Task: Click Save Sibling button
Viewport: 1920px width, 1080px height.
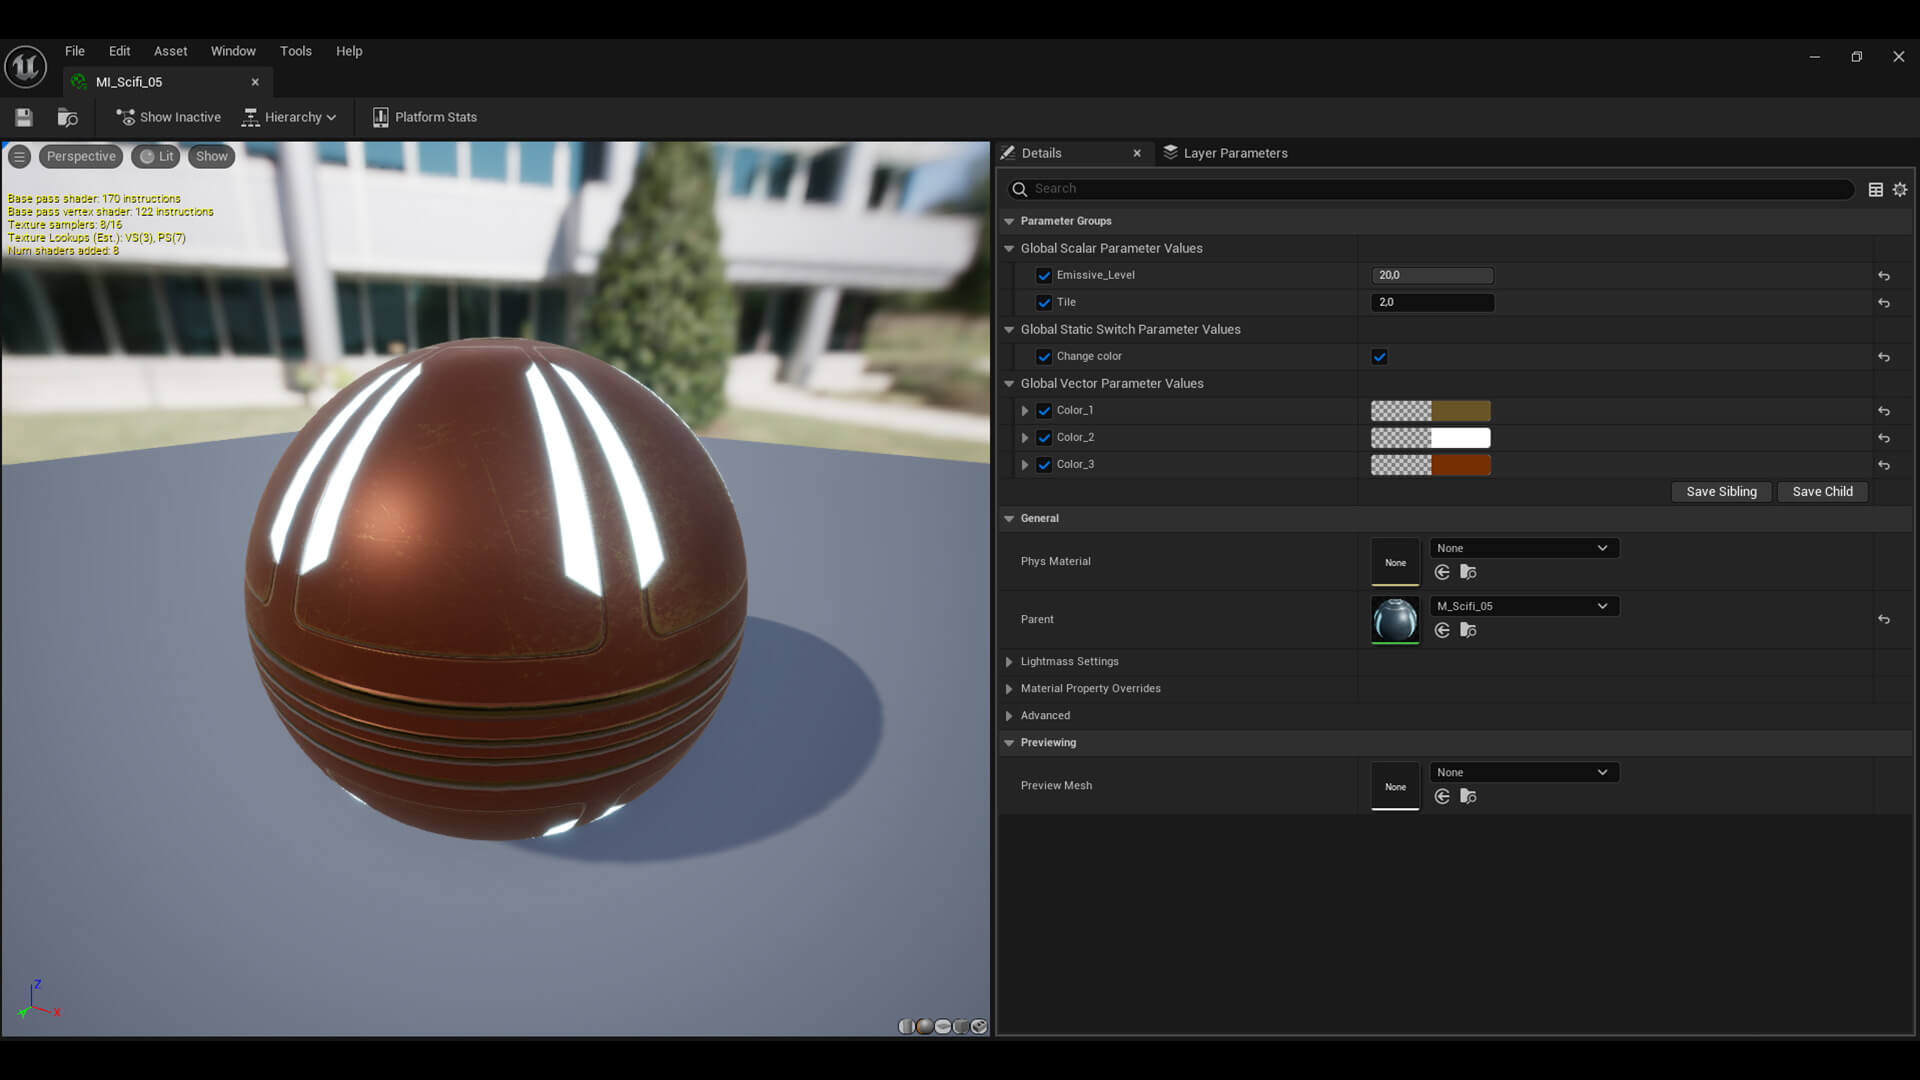Action: (x=1721, y=491)
